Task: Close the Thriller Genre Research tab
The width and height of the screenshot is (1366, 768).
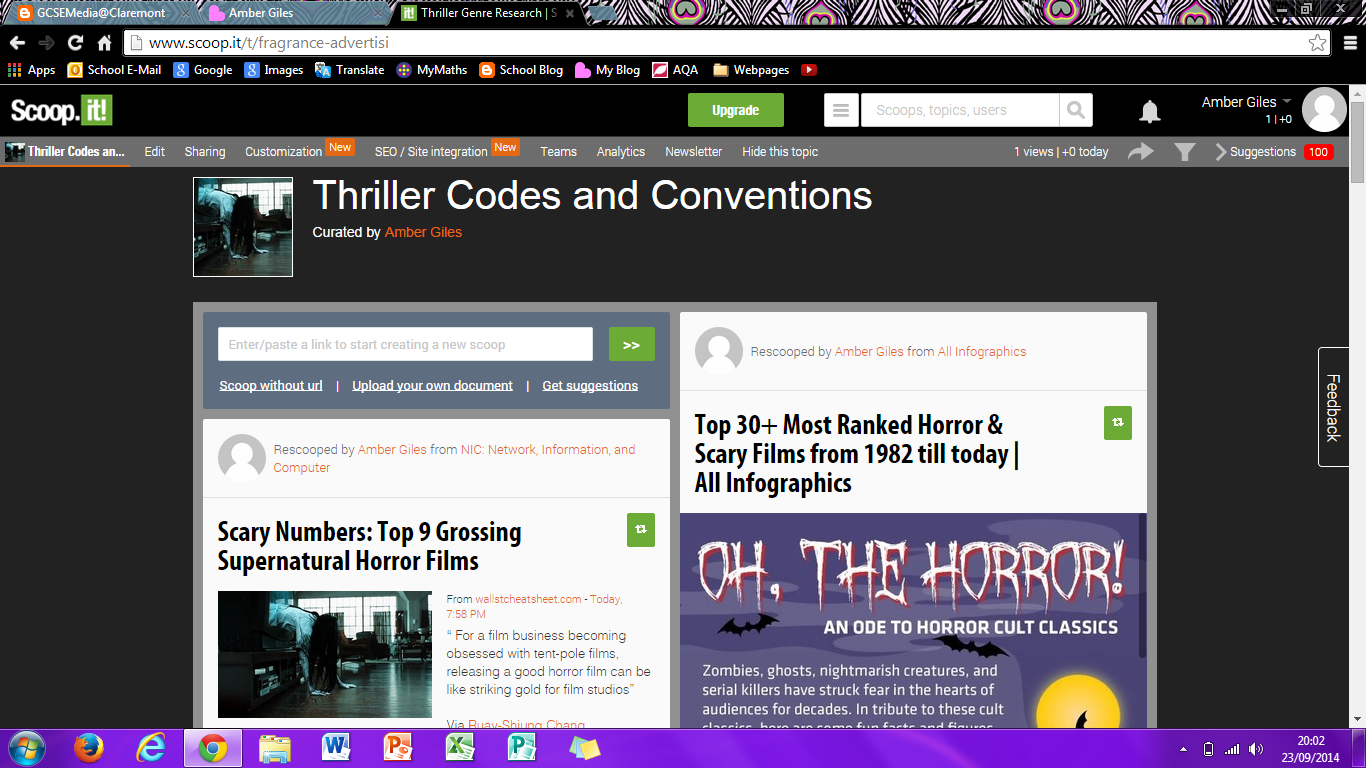Action: tap(570, 14)
